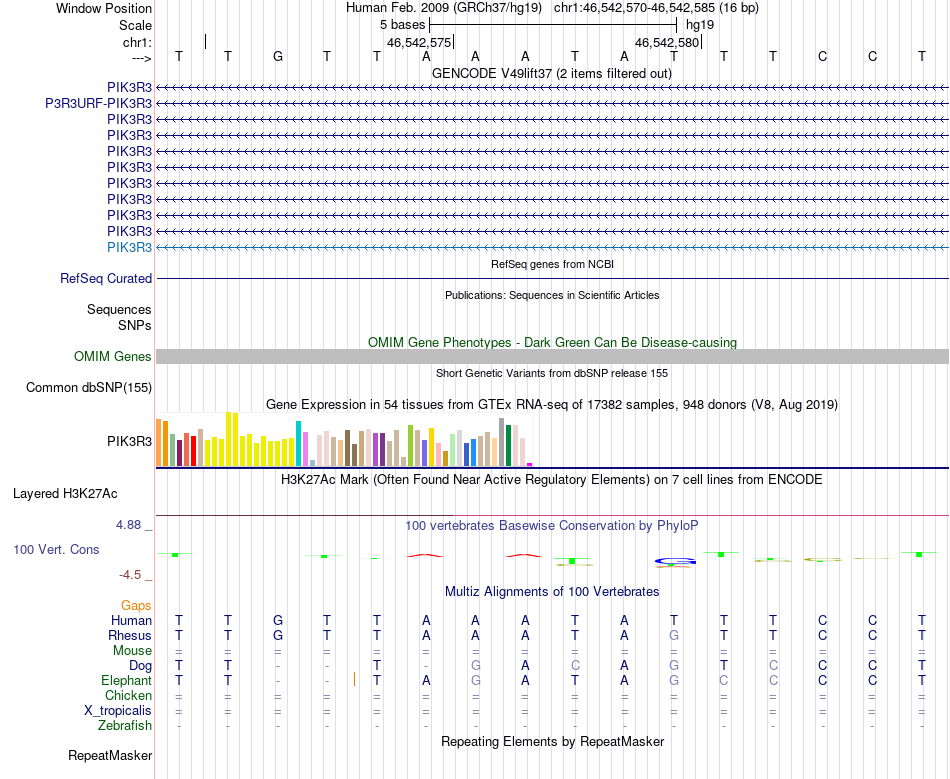Select the X_tropicalis alignment row label
This screenshot has width=950, height=779.
(x=118, y=711)
